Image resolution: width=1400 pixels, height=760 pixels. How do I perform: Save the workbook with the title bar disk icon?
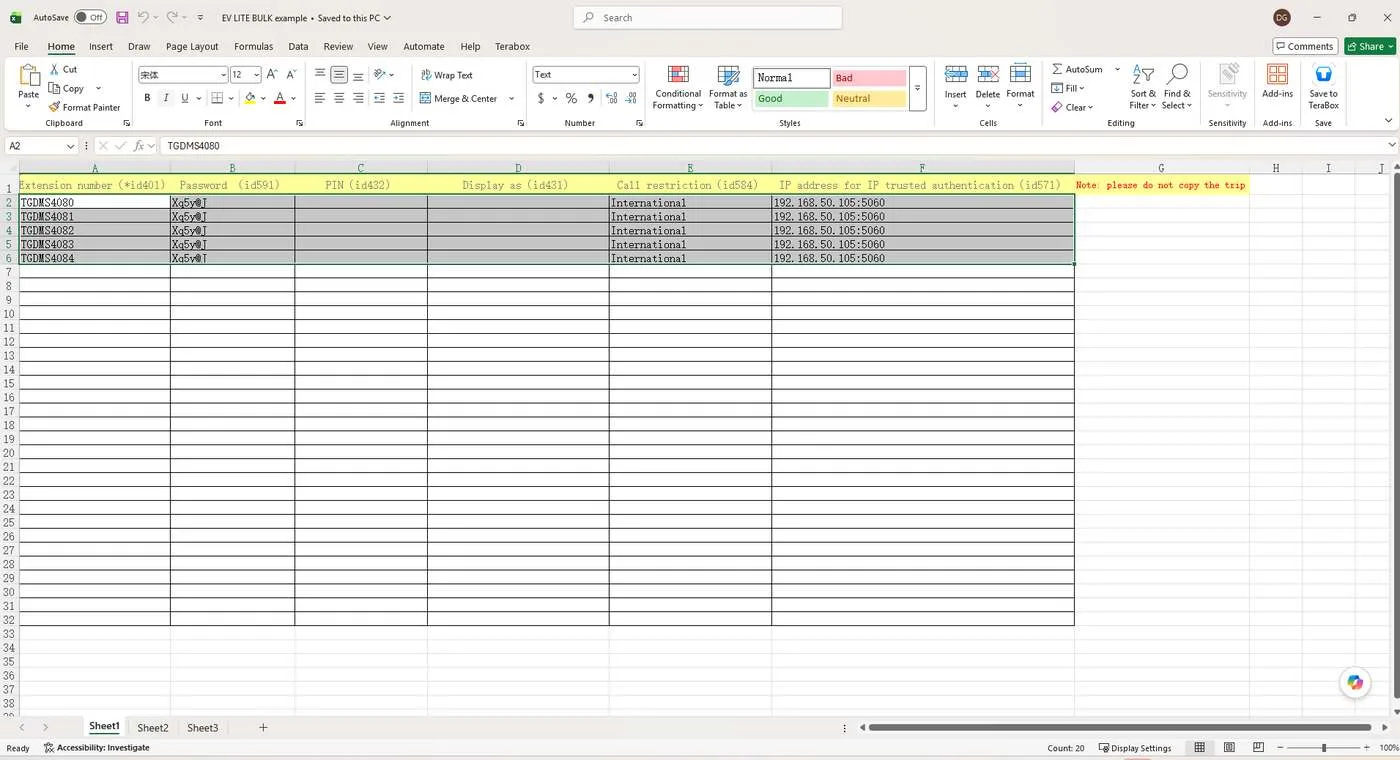[122, 17]
